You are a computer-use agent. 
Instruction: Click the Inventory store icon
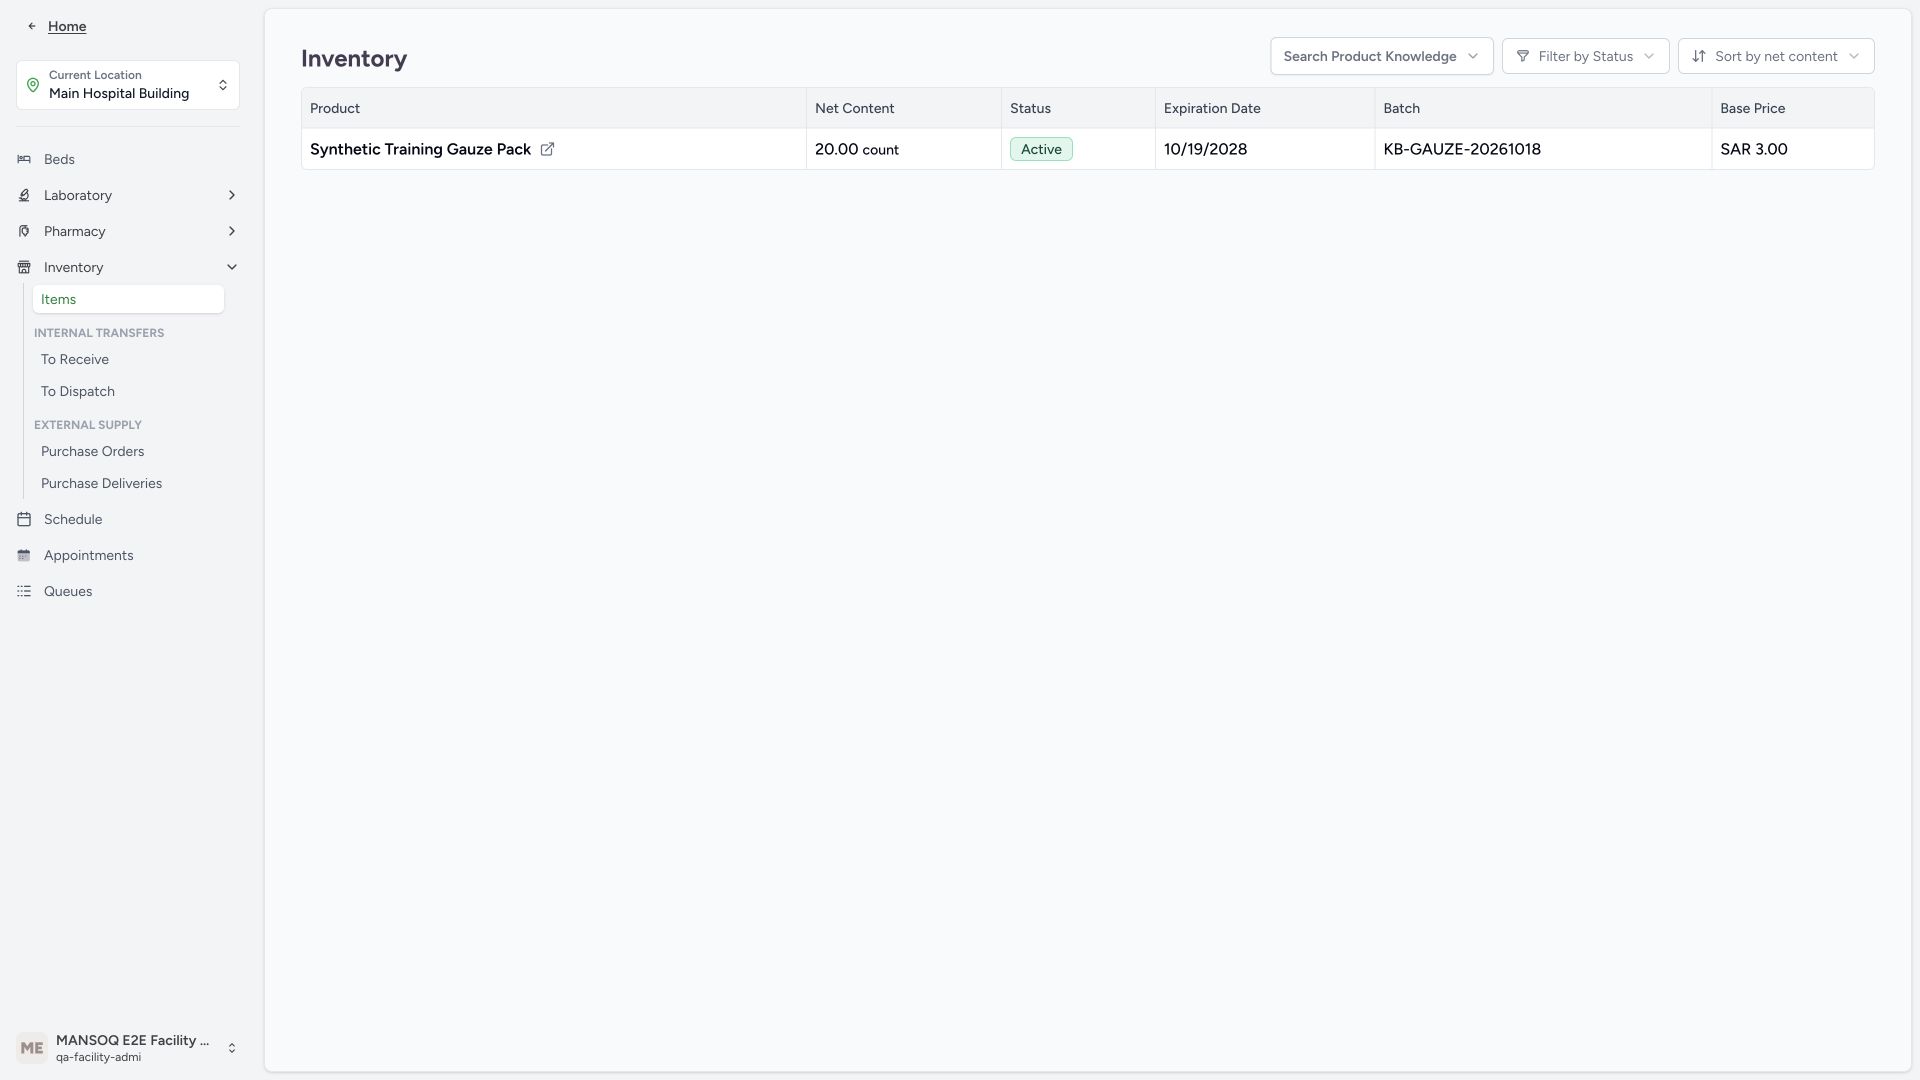tap(24, 267)
